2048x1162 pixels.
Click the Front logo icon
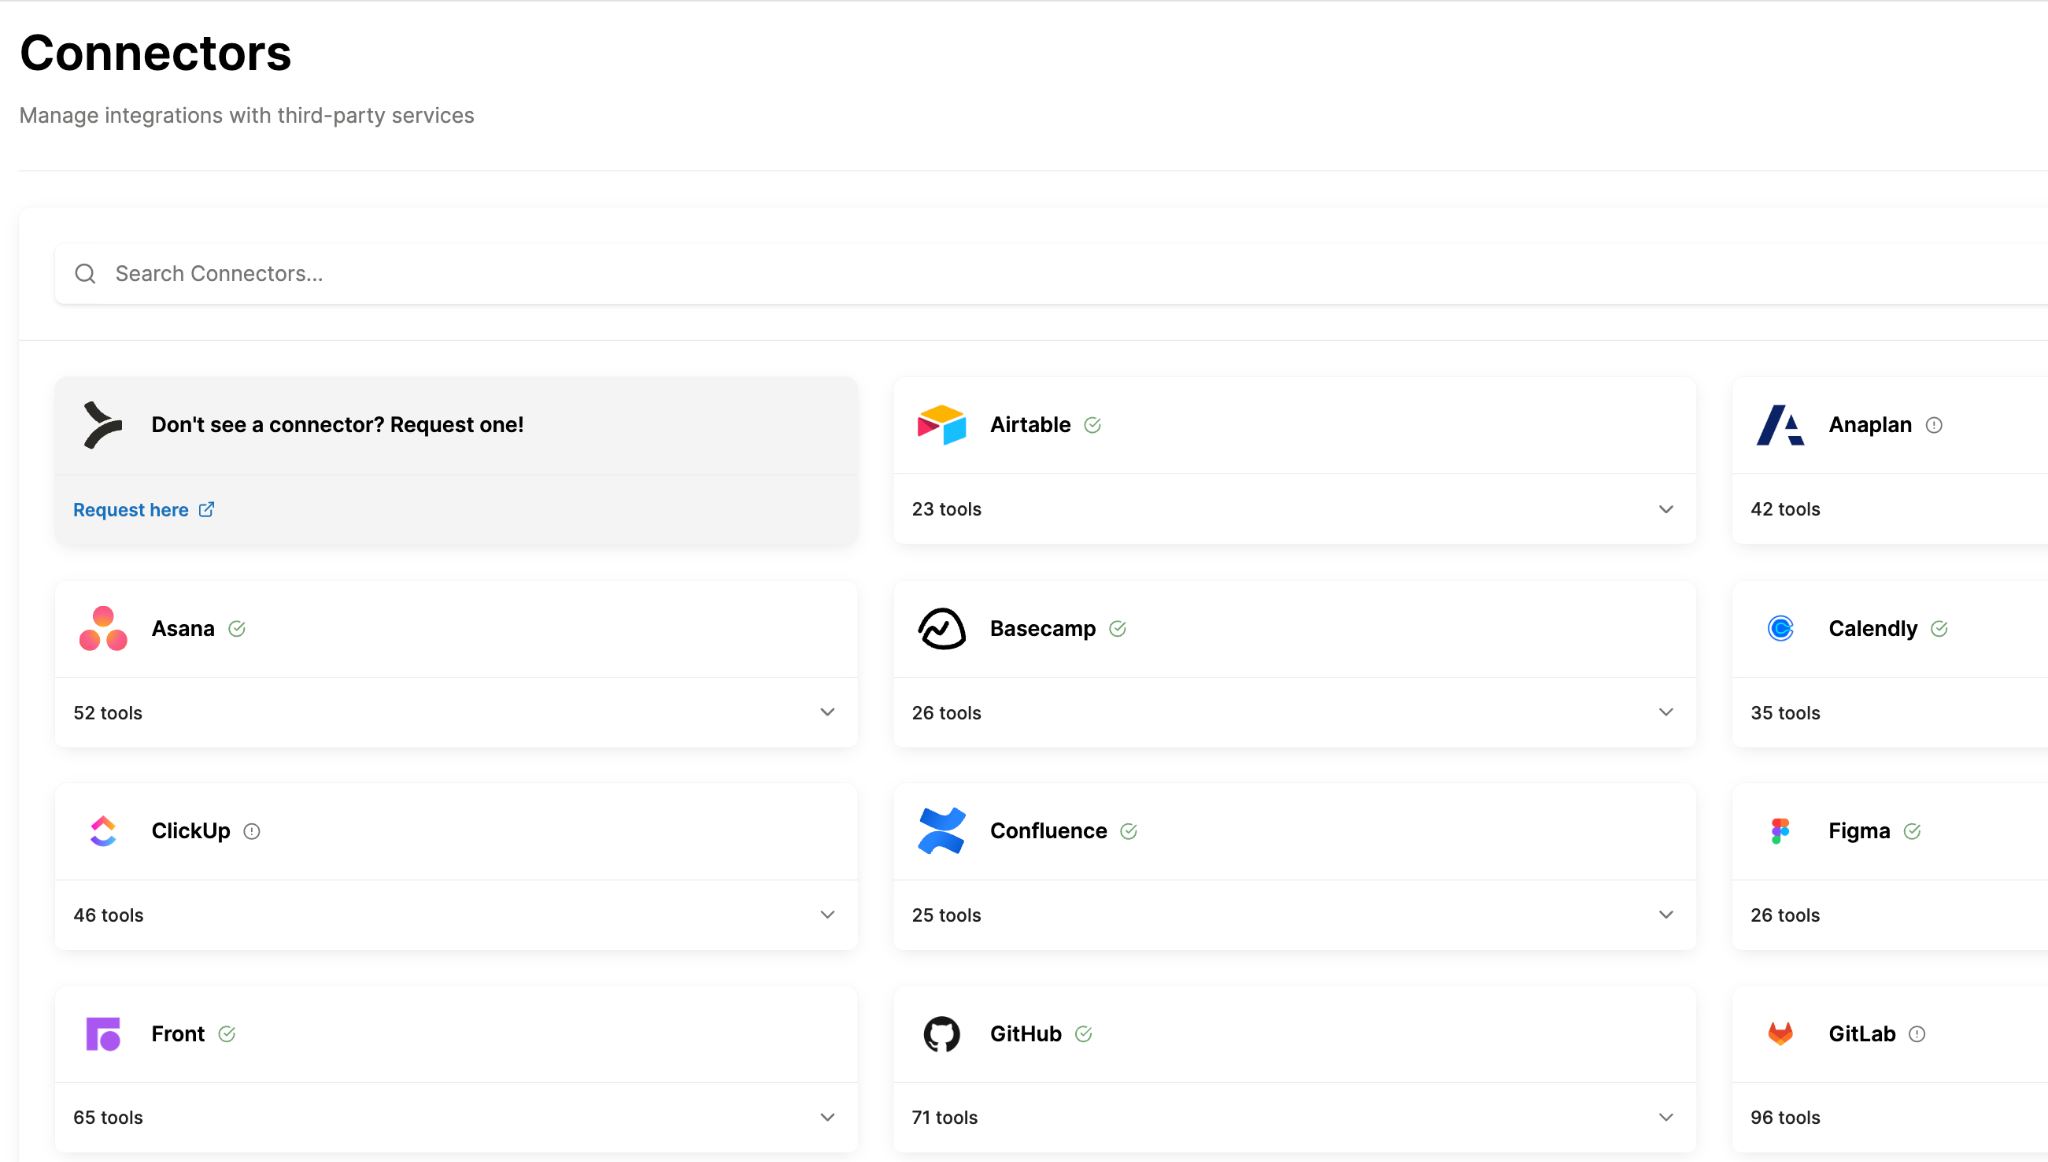(x=103, y=1034)
